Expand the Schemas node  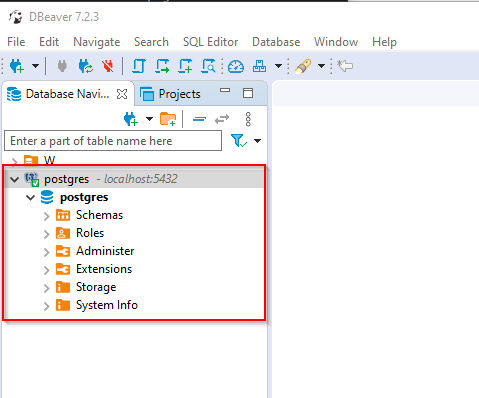point(46,216)
